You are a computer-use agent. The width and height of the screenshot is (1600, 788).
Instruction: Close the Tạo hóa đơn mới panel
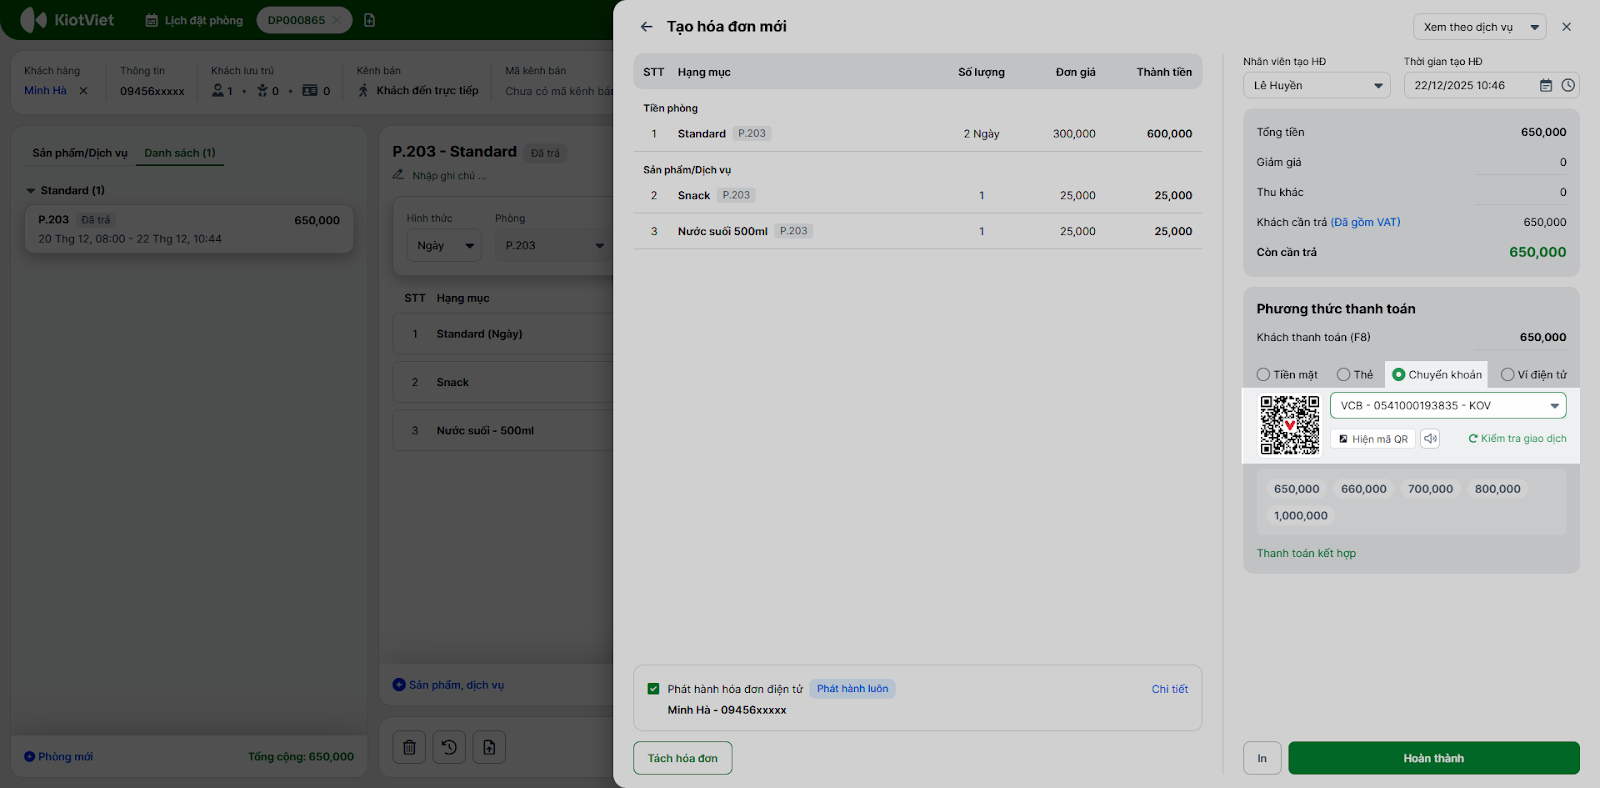(1567, 27)
